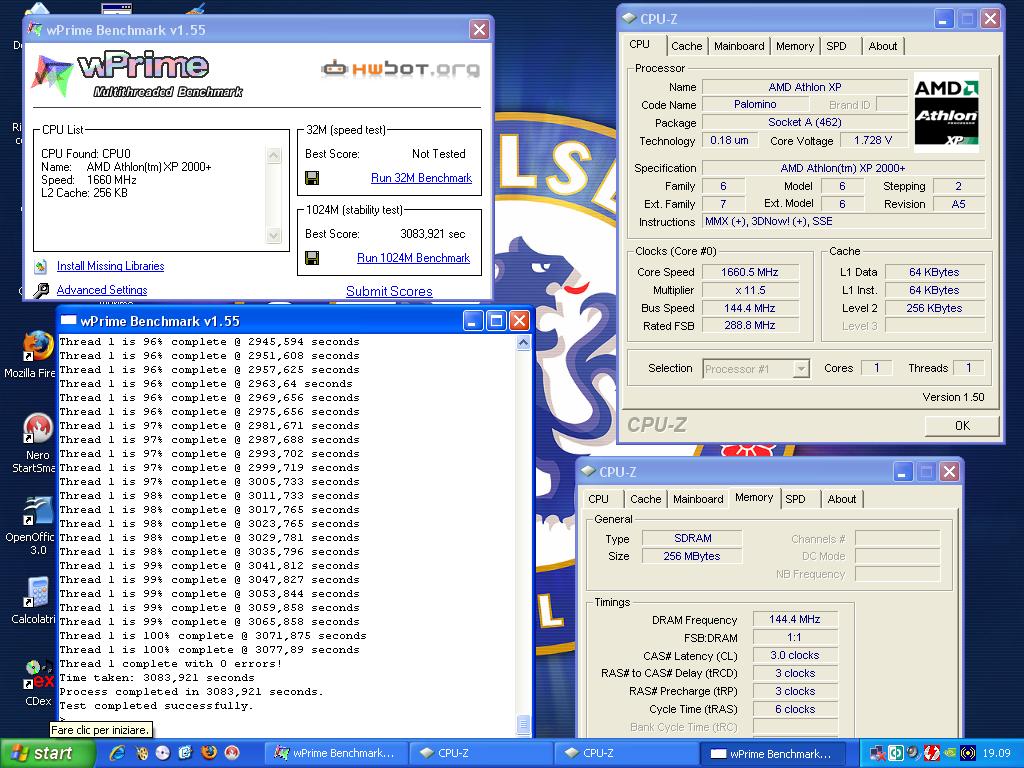Click the wPrime console taskbar button
This screenshot has height=768, width=1024.
(x=773, y=753)
